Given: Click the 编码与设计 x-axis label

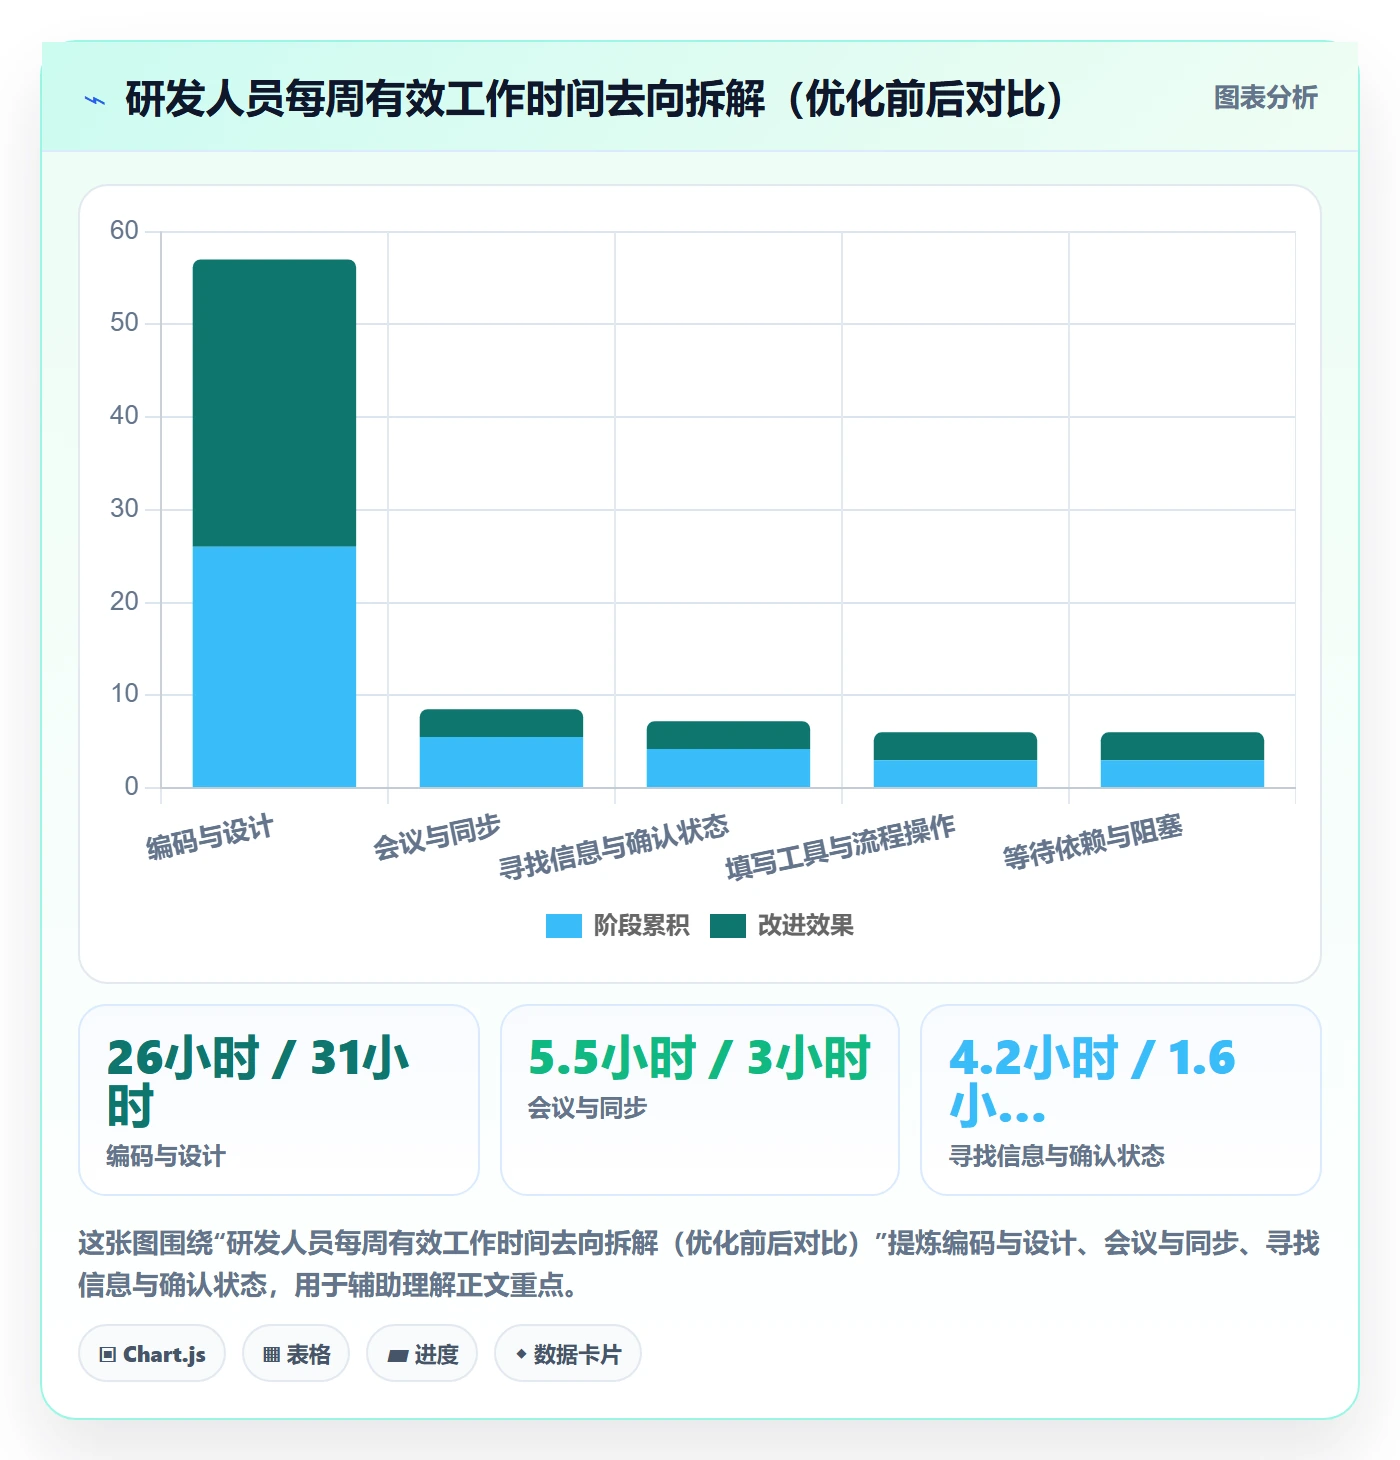Looking at the screenshot, I should pyautogui.click(x=210, y=837).
